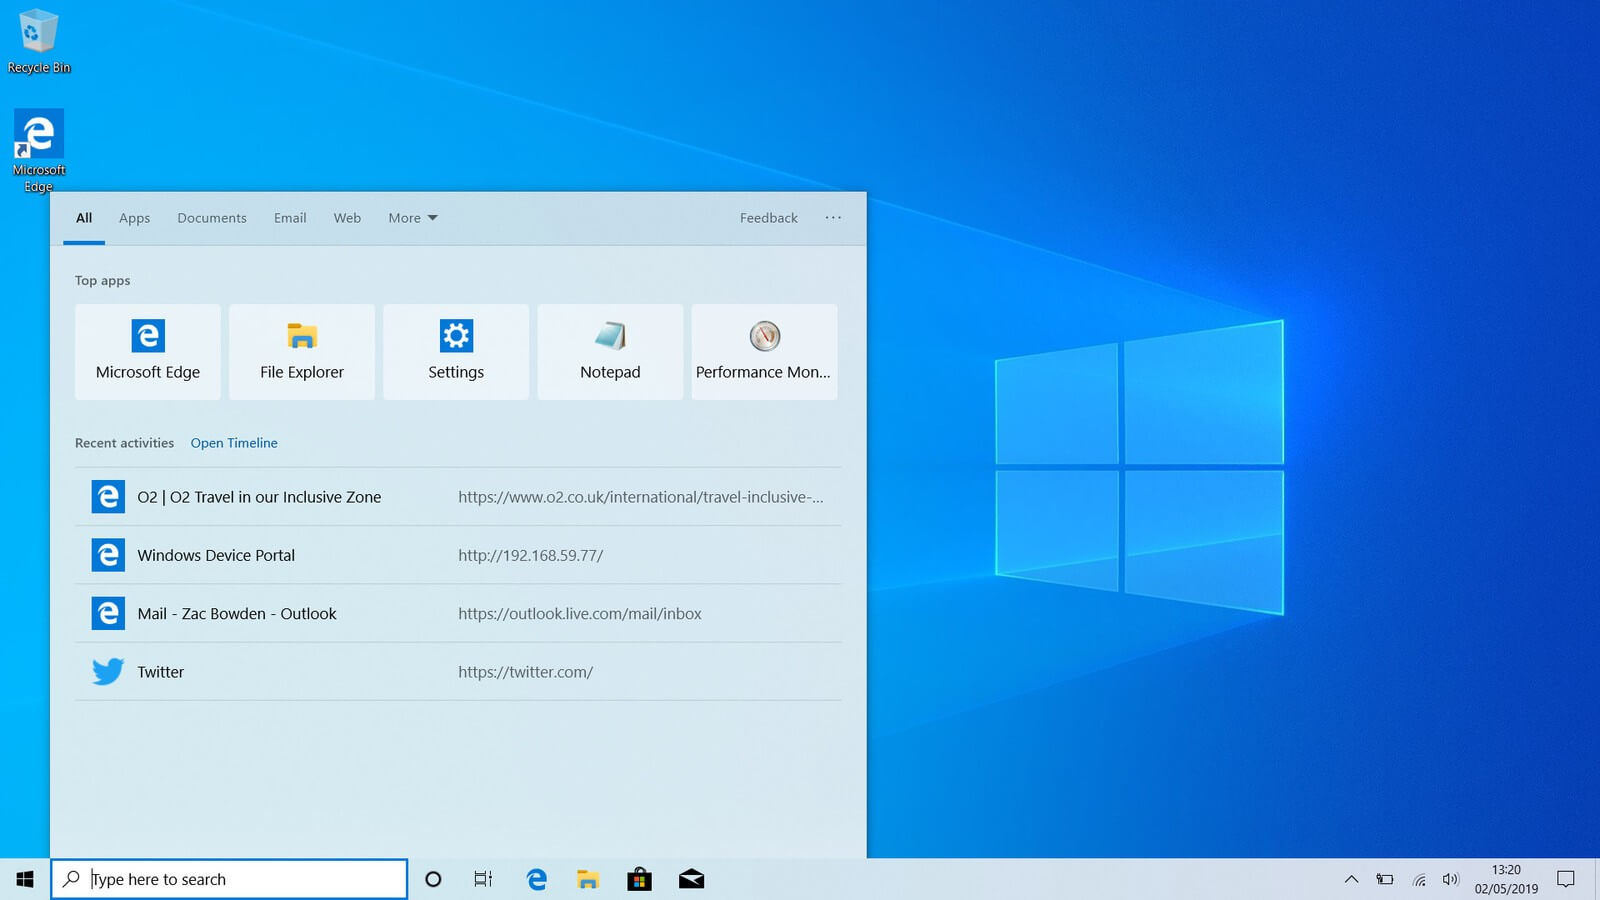
Task: Launch Microsoft Store from the taskbar
Action: point(639,879)
